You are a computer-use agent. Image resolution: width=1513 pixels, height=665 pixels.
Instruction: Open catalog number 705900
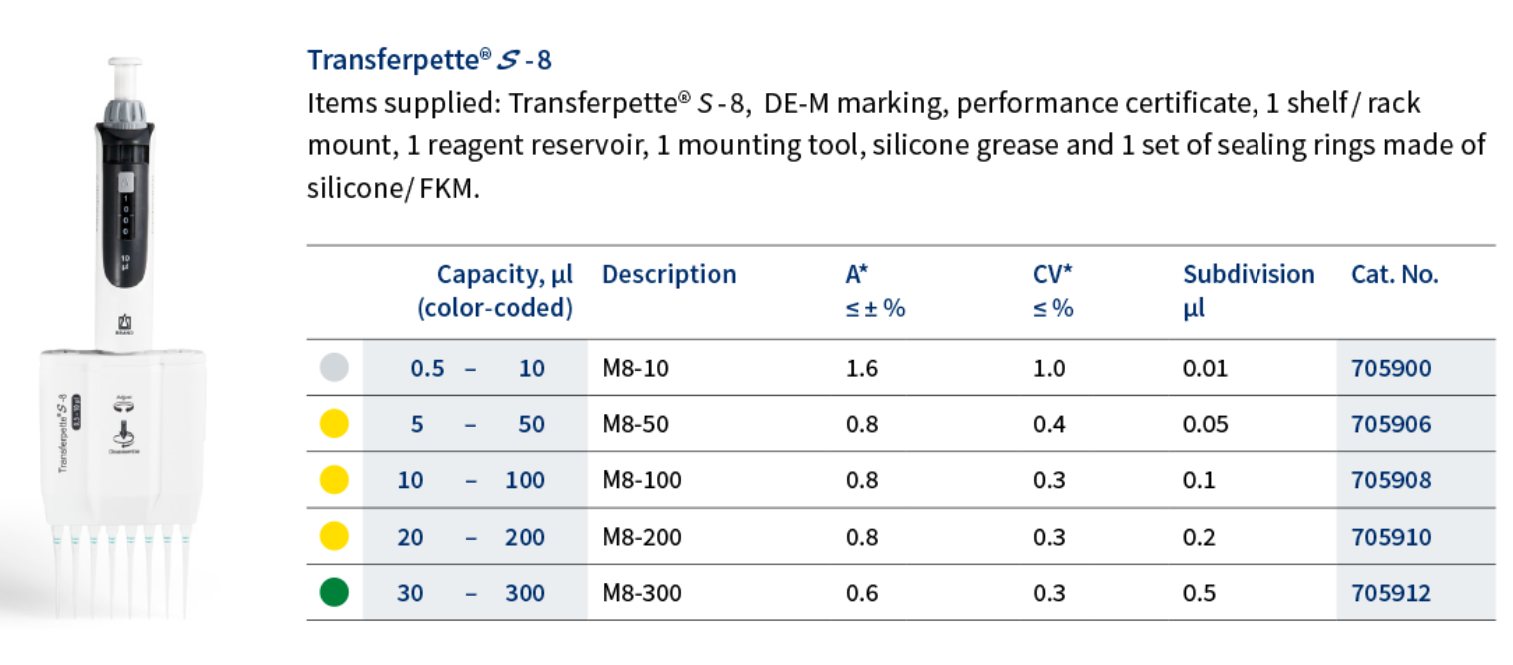[1391, 368]
